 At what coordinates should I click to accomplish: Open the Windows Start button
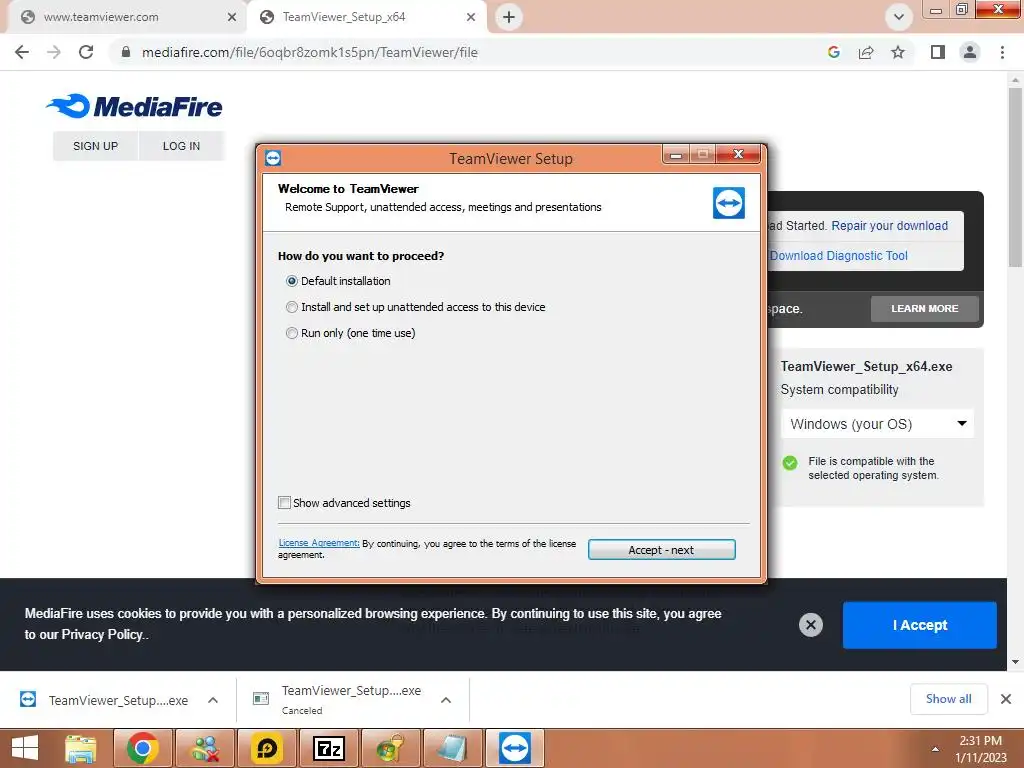(x=25, y=748)
